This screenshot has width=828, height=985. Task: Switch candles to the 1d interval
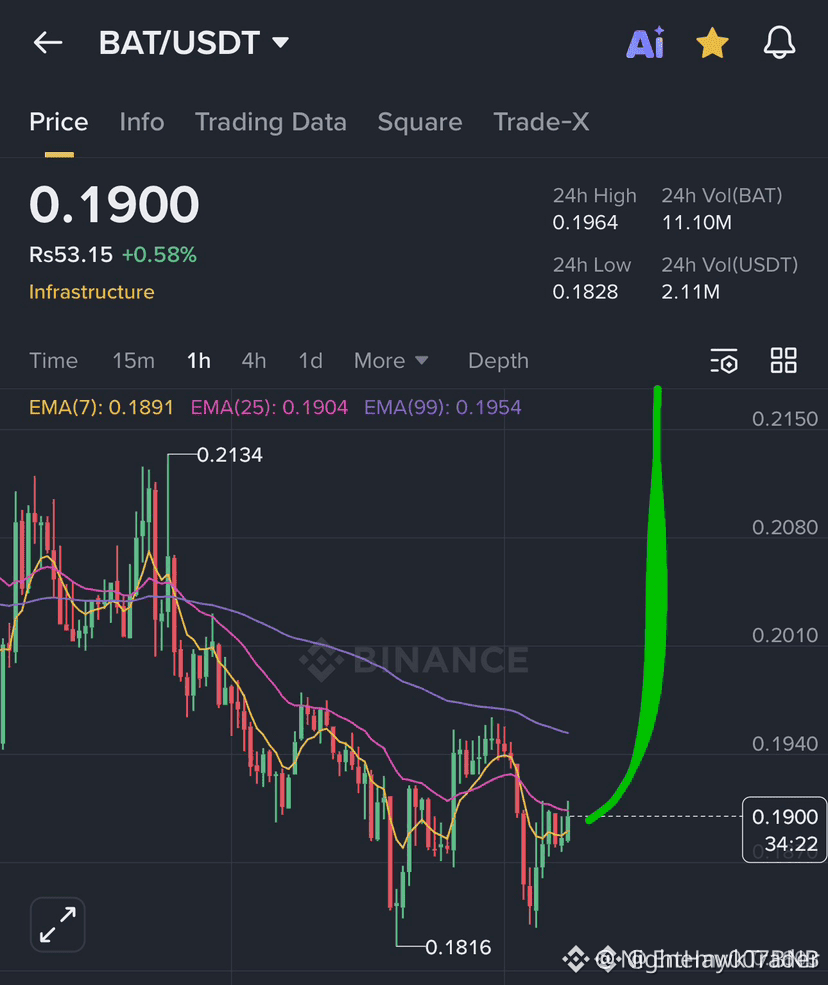310,361
